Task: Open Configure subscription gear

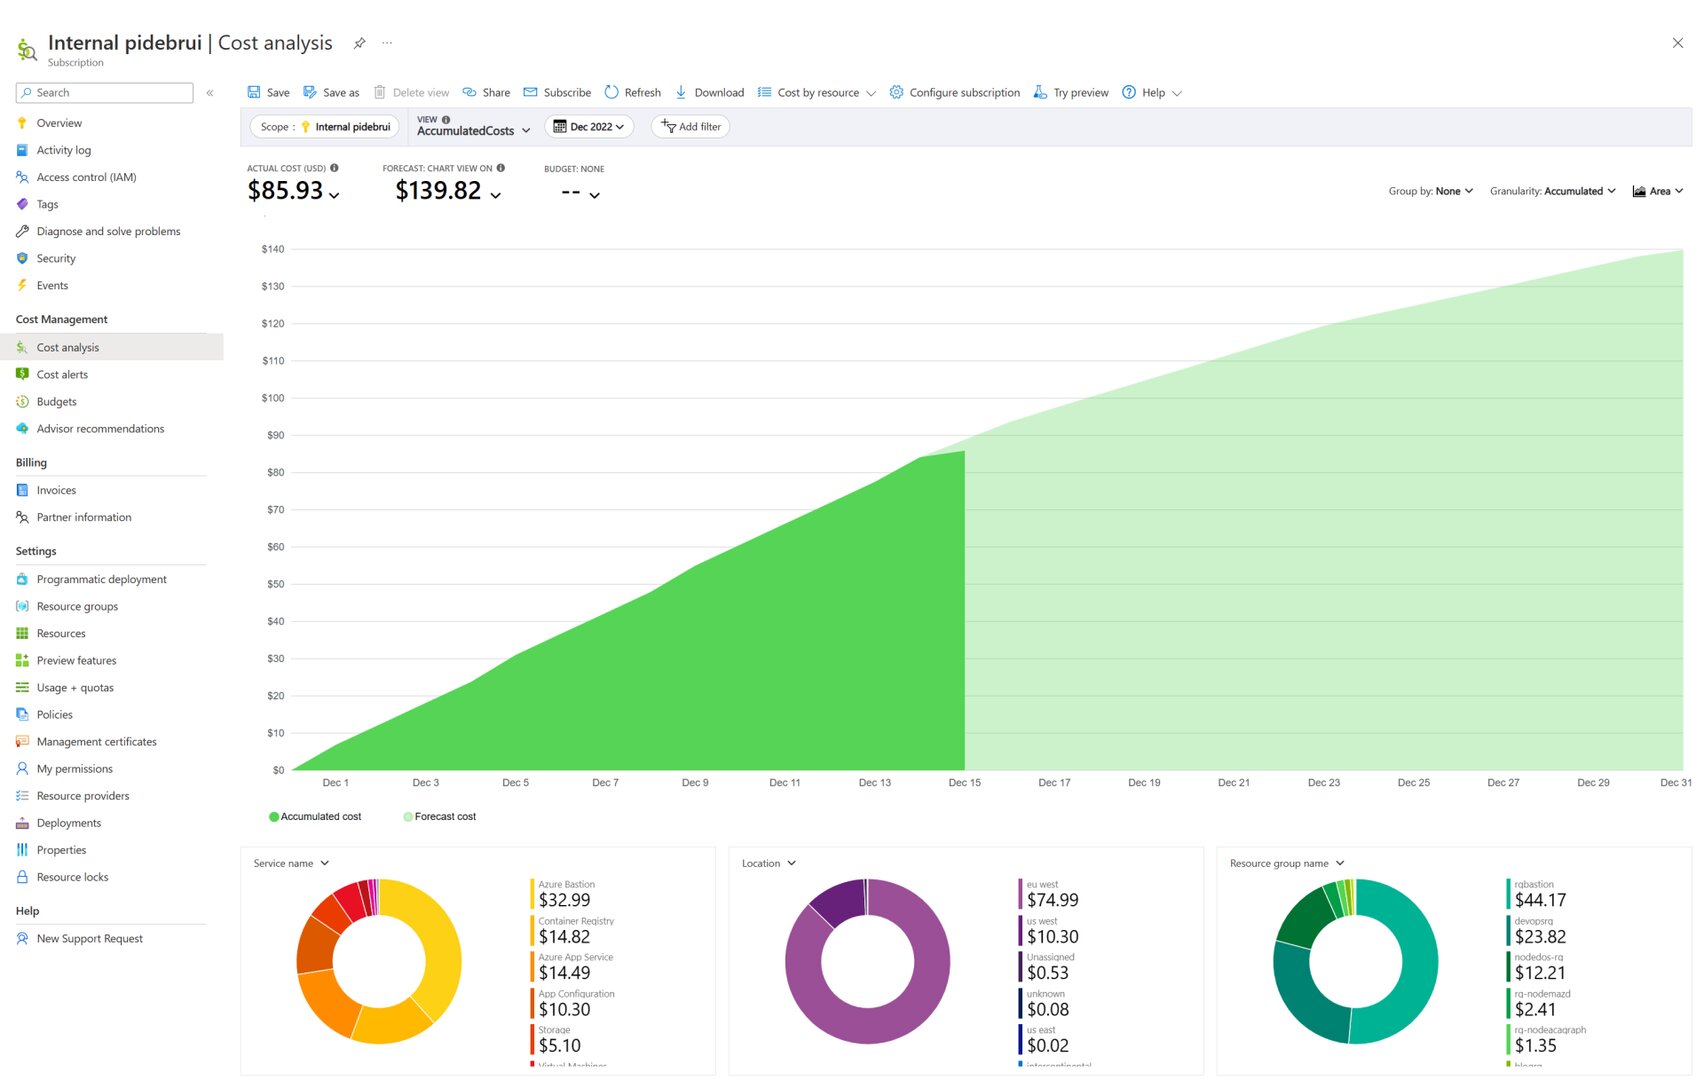Action: (896, 92)
